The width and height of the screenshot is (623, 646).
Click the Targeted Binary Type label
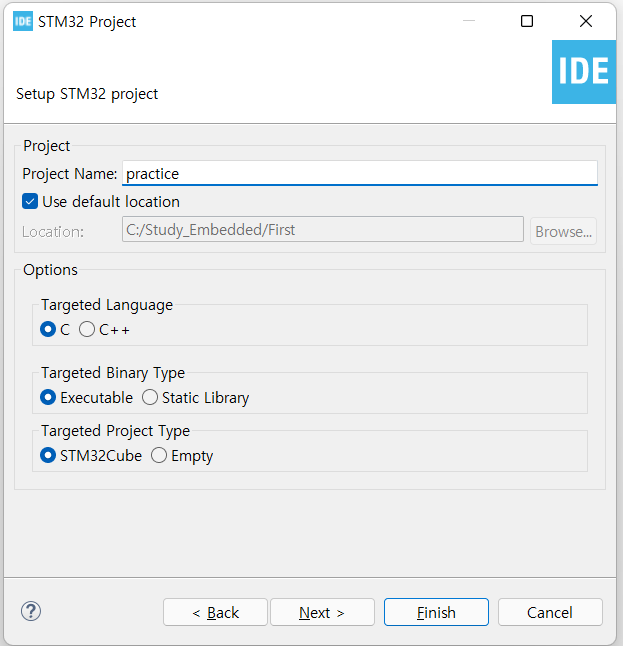click(x=113, y=373)
